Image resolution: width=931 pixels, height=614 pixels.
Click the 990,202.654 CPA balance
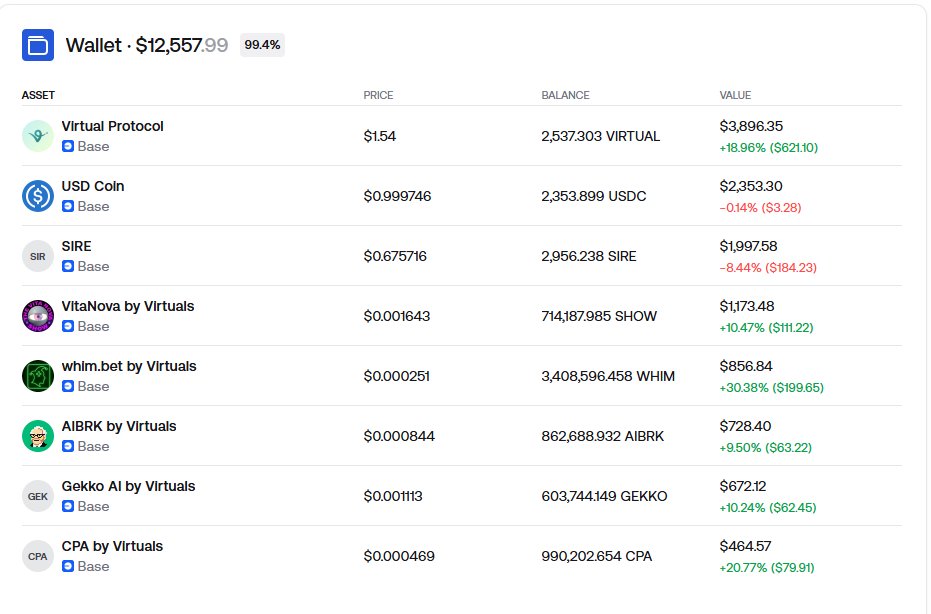click(x=597, y=556)
